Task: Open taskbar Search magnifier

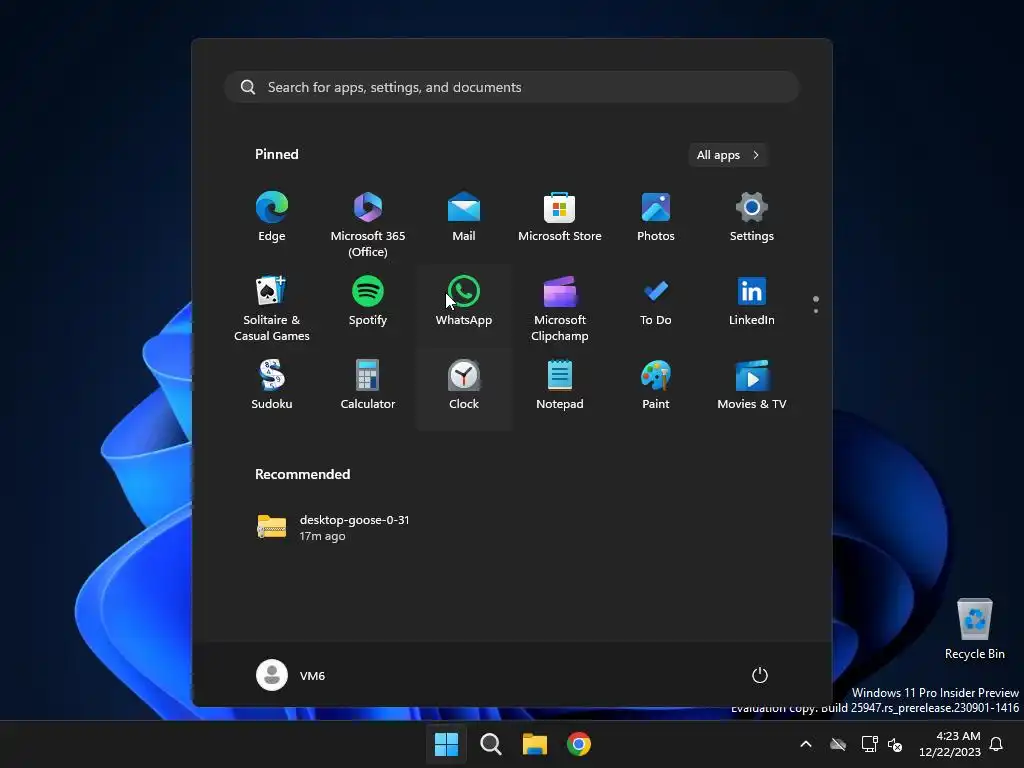Action: click(490, 744)
